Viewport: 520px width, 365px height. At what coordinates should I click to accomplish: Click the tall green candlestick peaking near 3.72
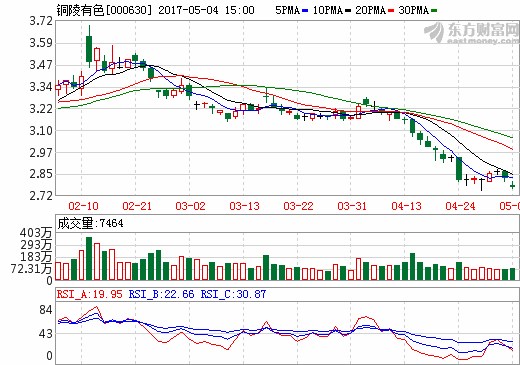89,46
